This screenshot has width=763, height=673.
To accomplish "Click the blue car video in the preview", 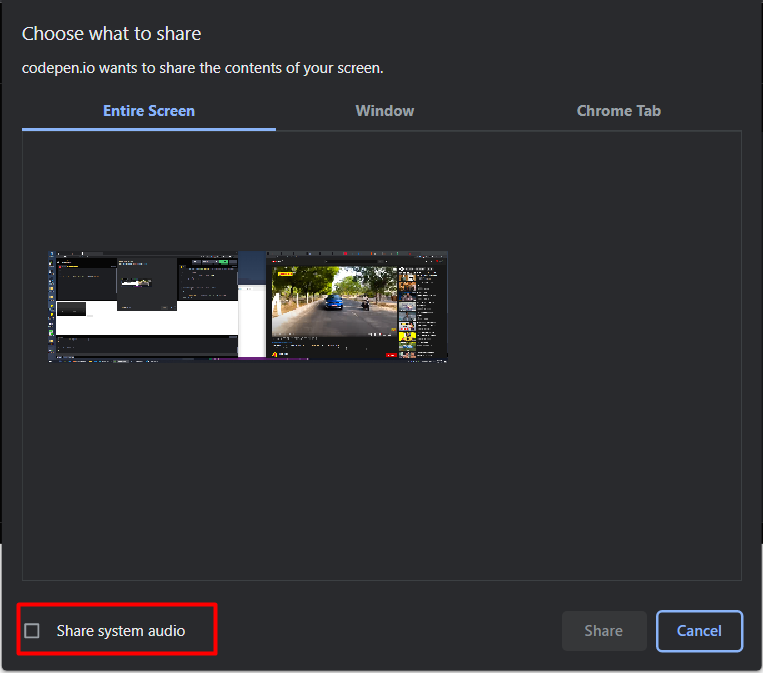I will (x=333, y=300).
